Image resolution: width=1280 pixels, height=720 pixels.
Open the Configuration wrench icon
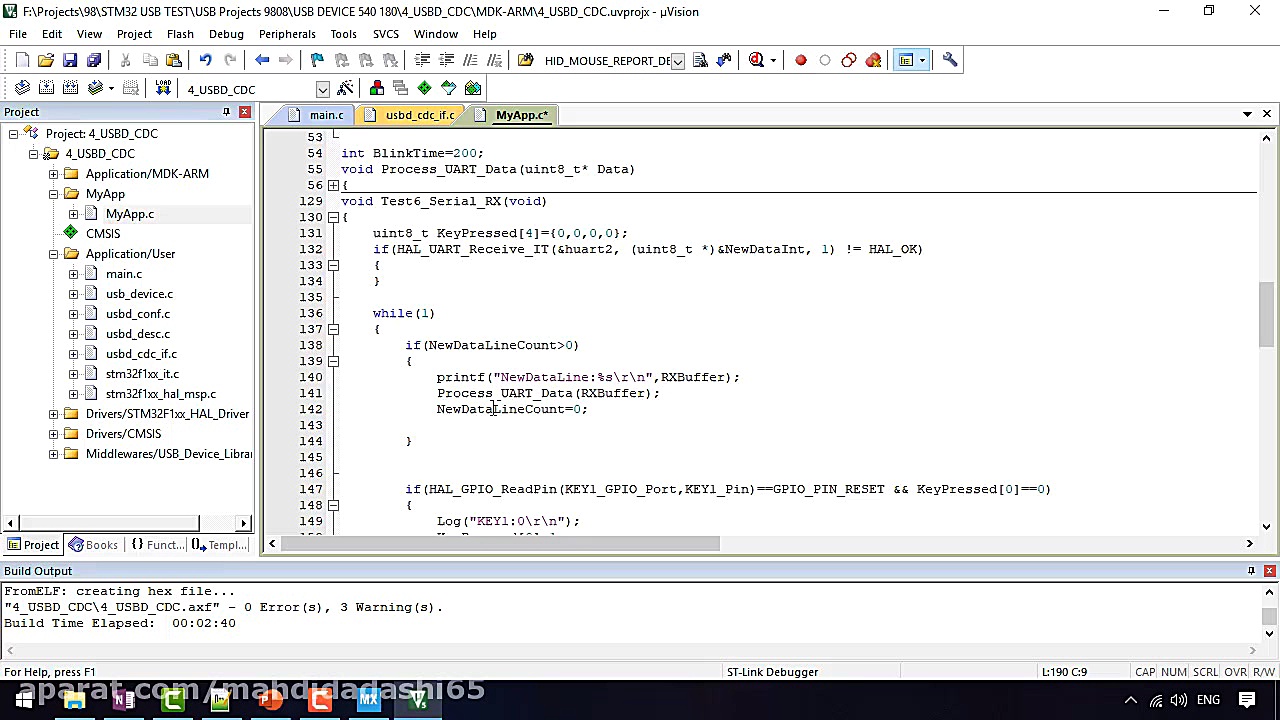[950, 61]
